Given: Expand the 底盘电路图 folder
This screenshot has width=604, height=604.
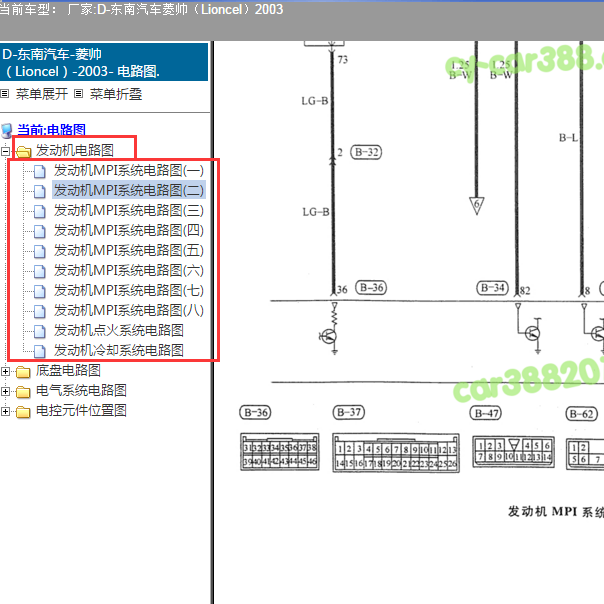Looking at the screenshot, I should click(x=5, y=372).
